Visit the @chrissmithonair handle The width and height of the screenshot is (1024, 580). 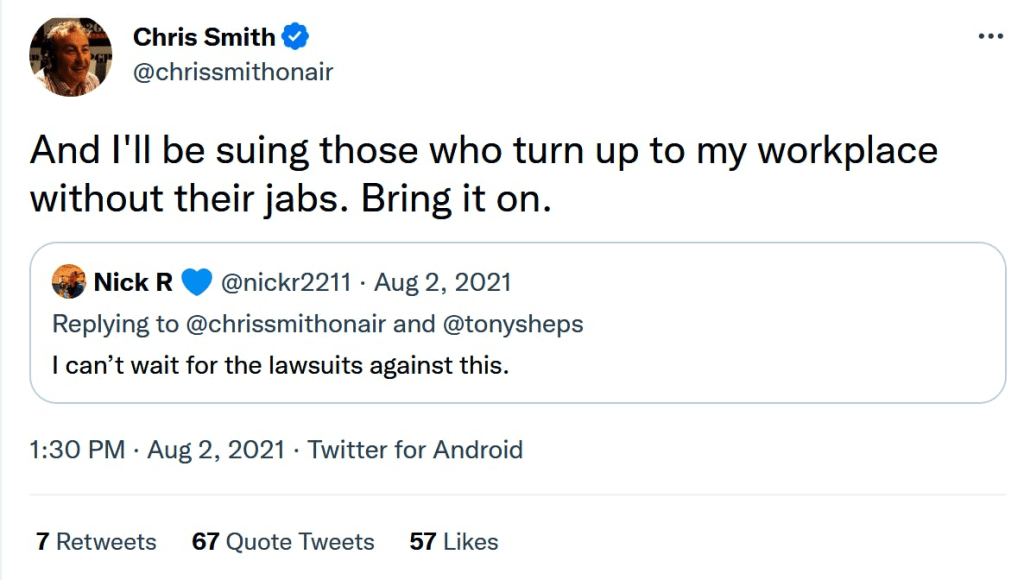[x=233, y=72]
